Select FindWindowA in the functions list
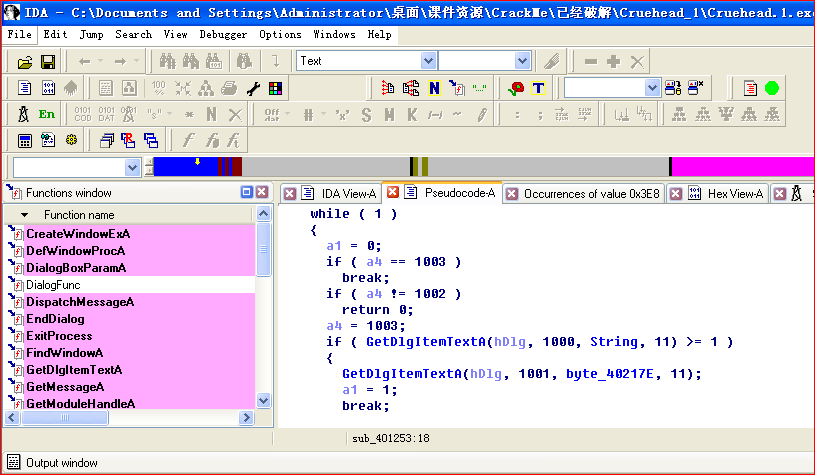Image resolution: width=815 pixels, height=475 pixels. point(130,353)
